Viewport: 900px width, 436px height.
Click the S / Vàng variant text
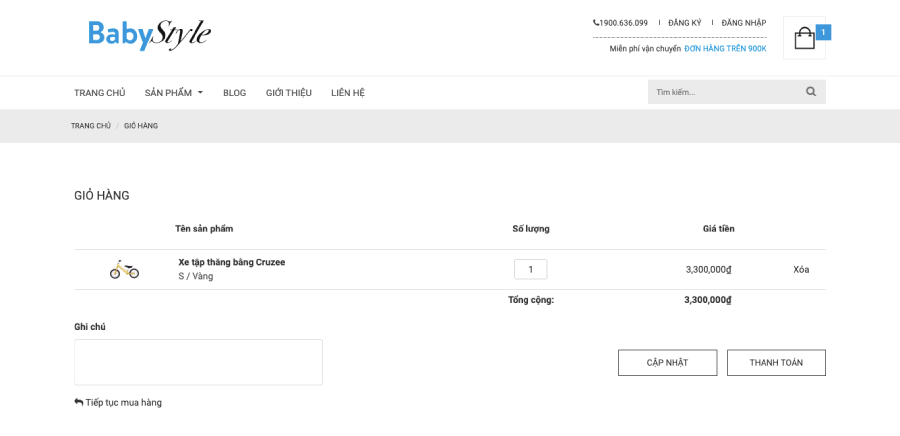tap(196, 276)
